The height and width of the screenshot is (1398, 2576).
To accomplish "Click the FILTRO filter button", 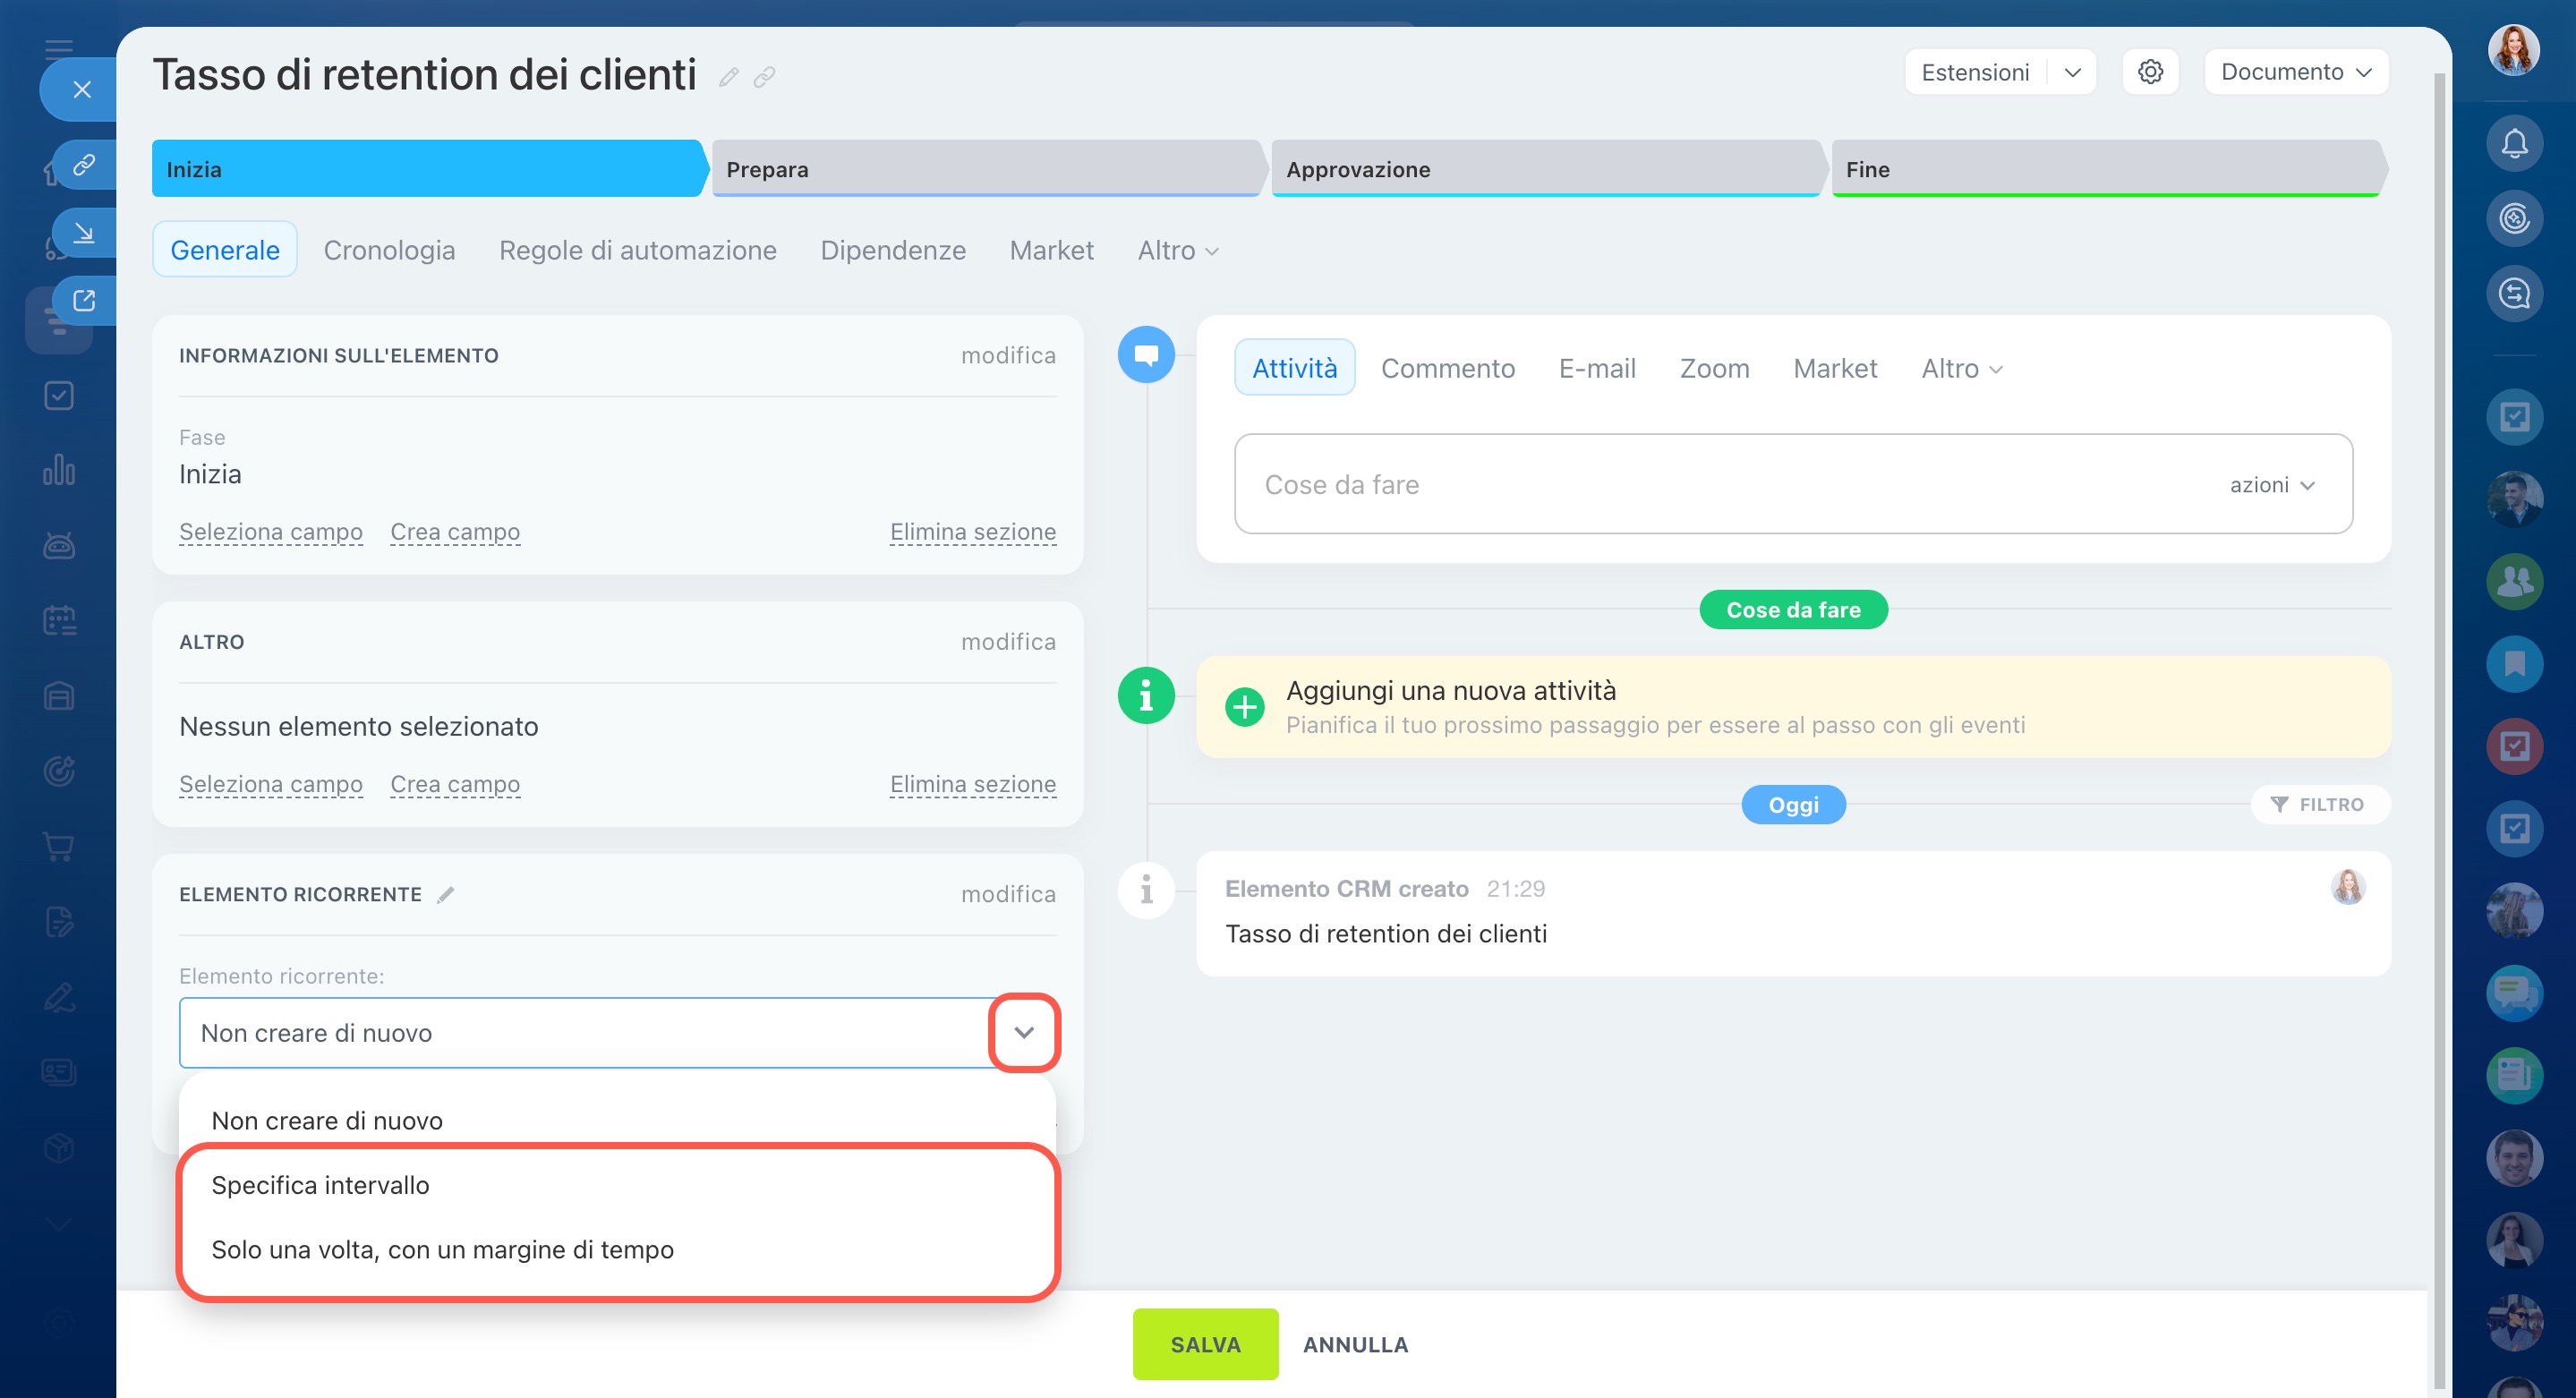I will (x=2318, y=804).
